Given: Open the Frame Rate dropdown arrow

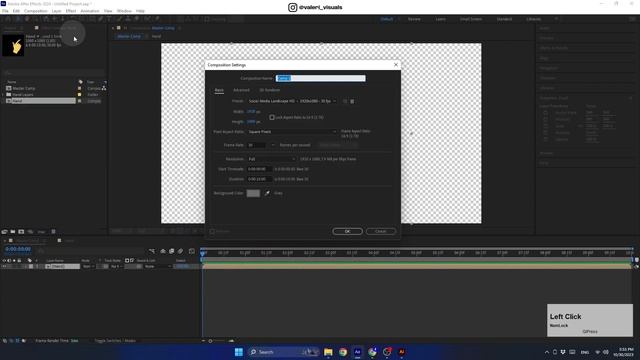Looking at the screenshot, I should 273,145.
